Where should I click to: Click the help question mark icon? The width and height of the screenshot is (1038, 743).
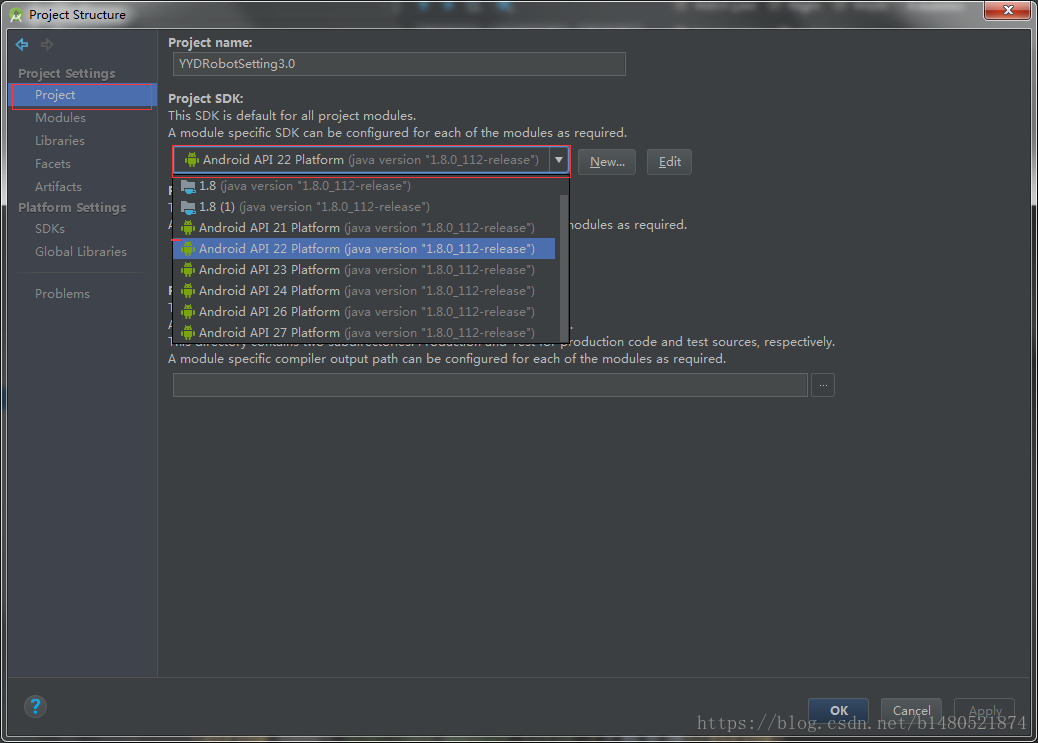tap(35, 707)
